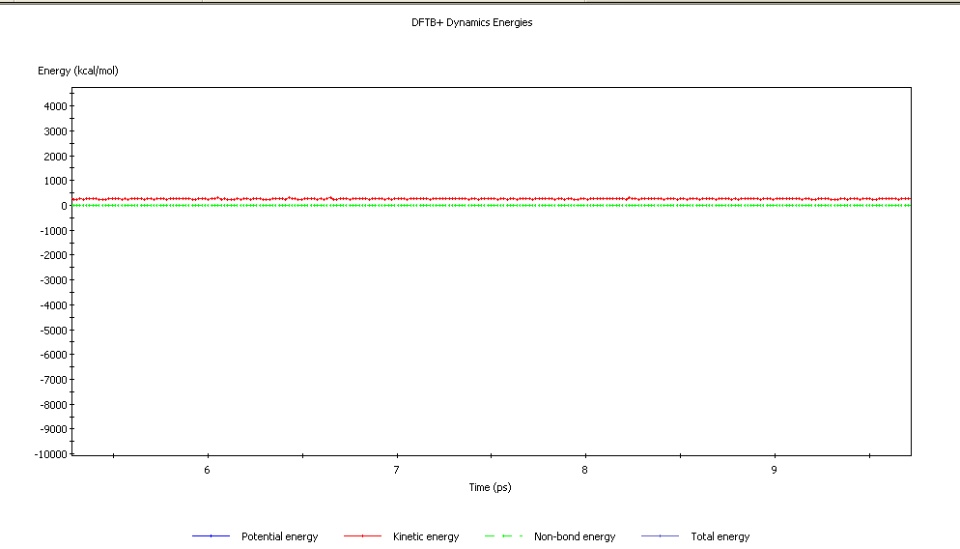Click the red kinetic energy curve
This screenshot has width=960, height=549.
click(x=490, y=199)
